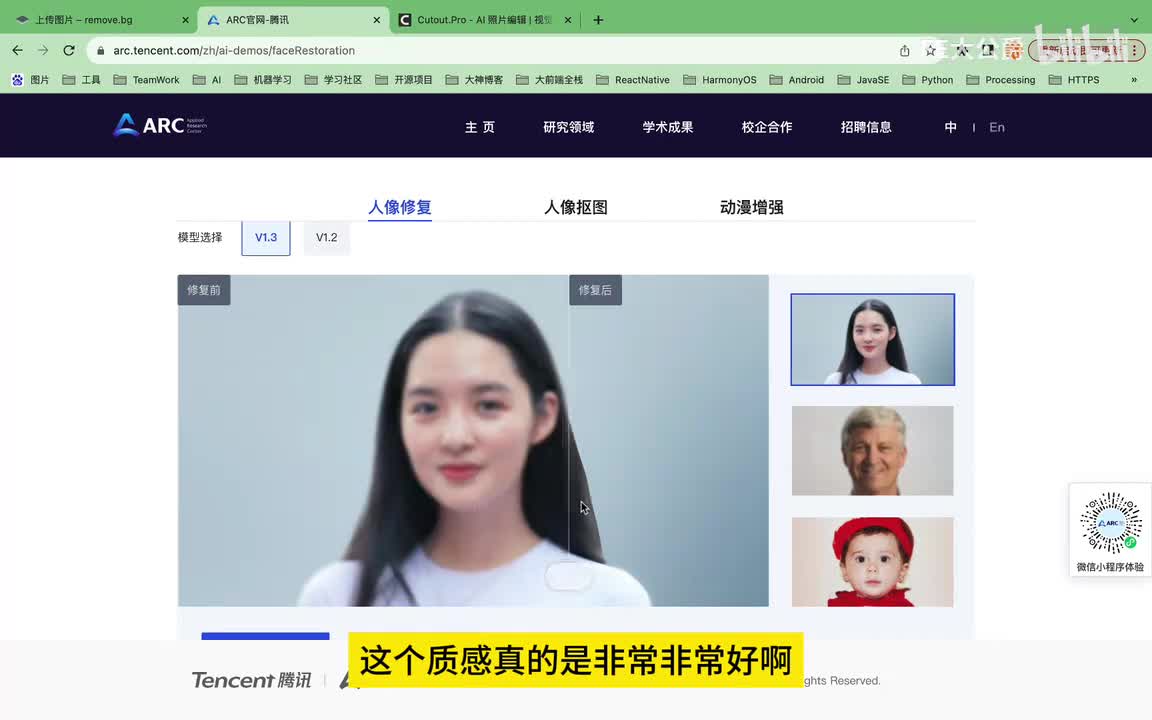Select model version V1.3
Viewport: 1152px width, 720px height.
pyautogui.click(x=266, y=238)
